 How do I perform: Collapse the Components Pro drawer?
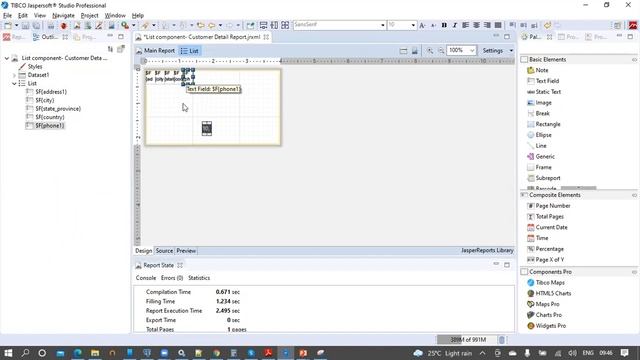click(x=634, y=272)
